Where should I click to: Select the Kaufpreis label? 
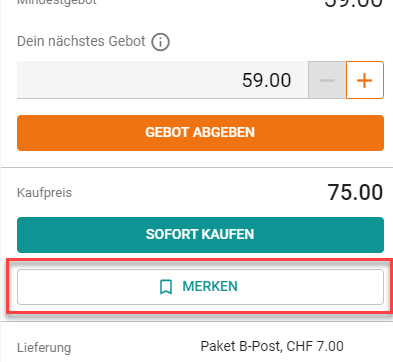coord(44,193)
